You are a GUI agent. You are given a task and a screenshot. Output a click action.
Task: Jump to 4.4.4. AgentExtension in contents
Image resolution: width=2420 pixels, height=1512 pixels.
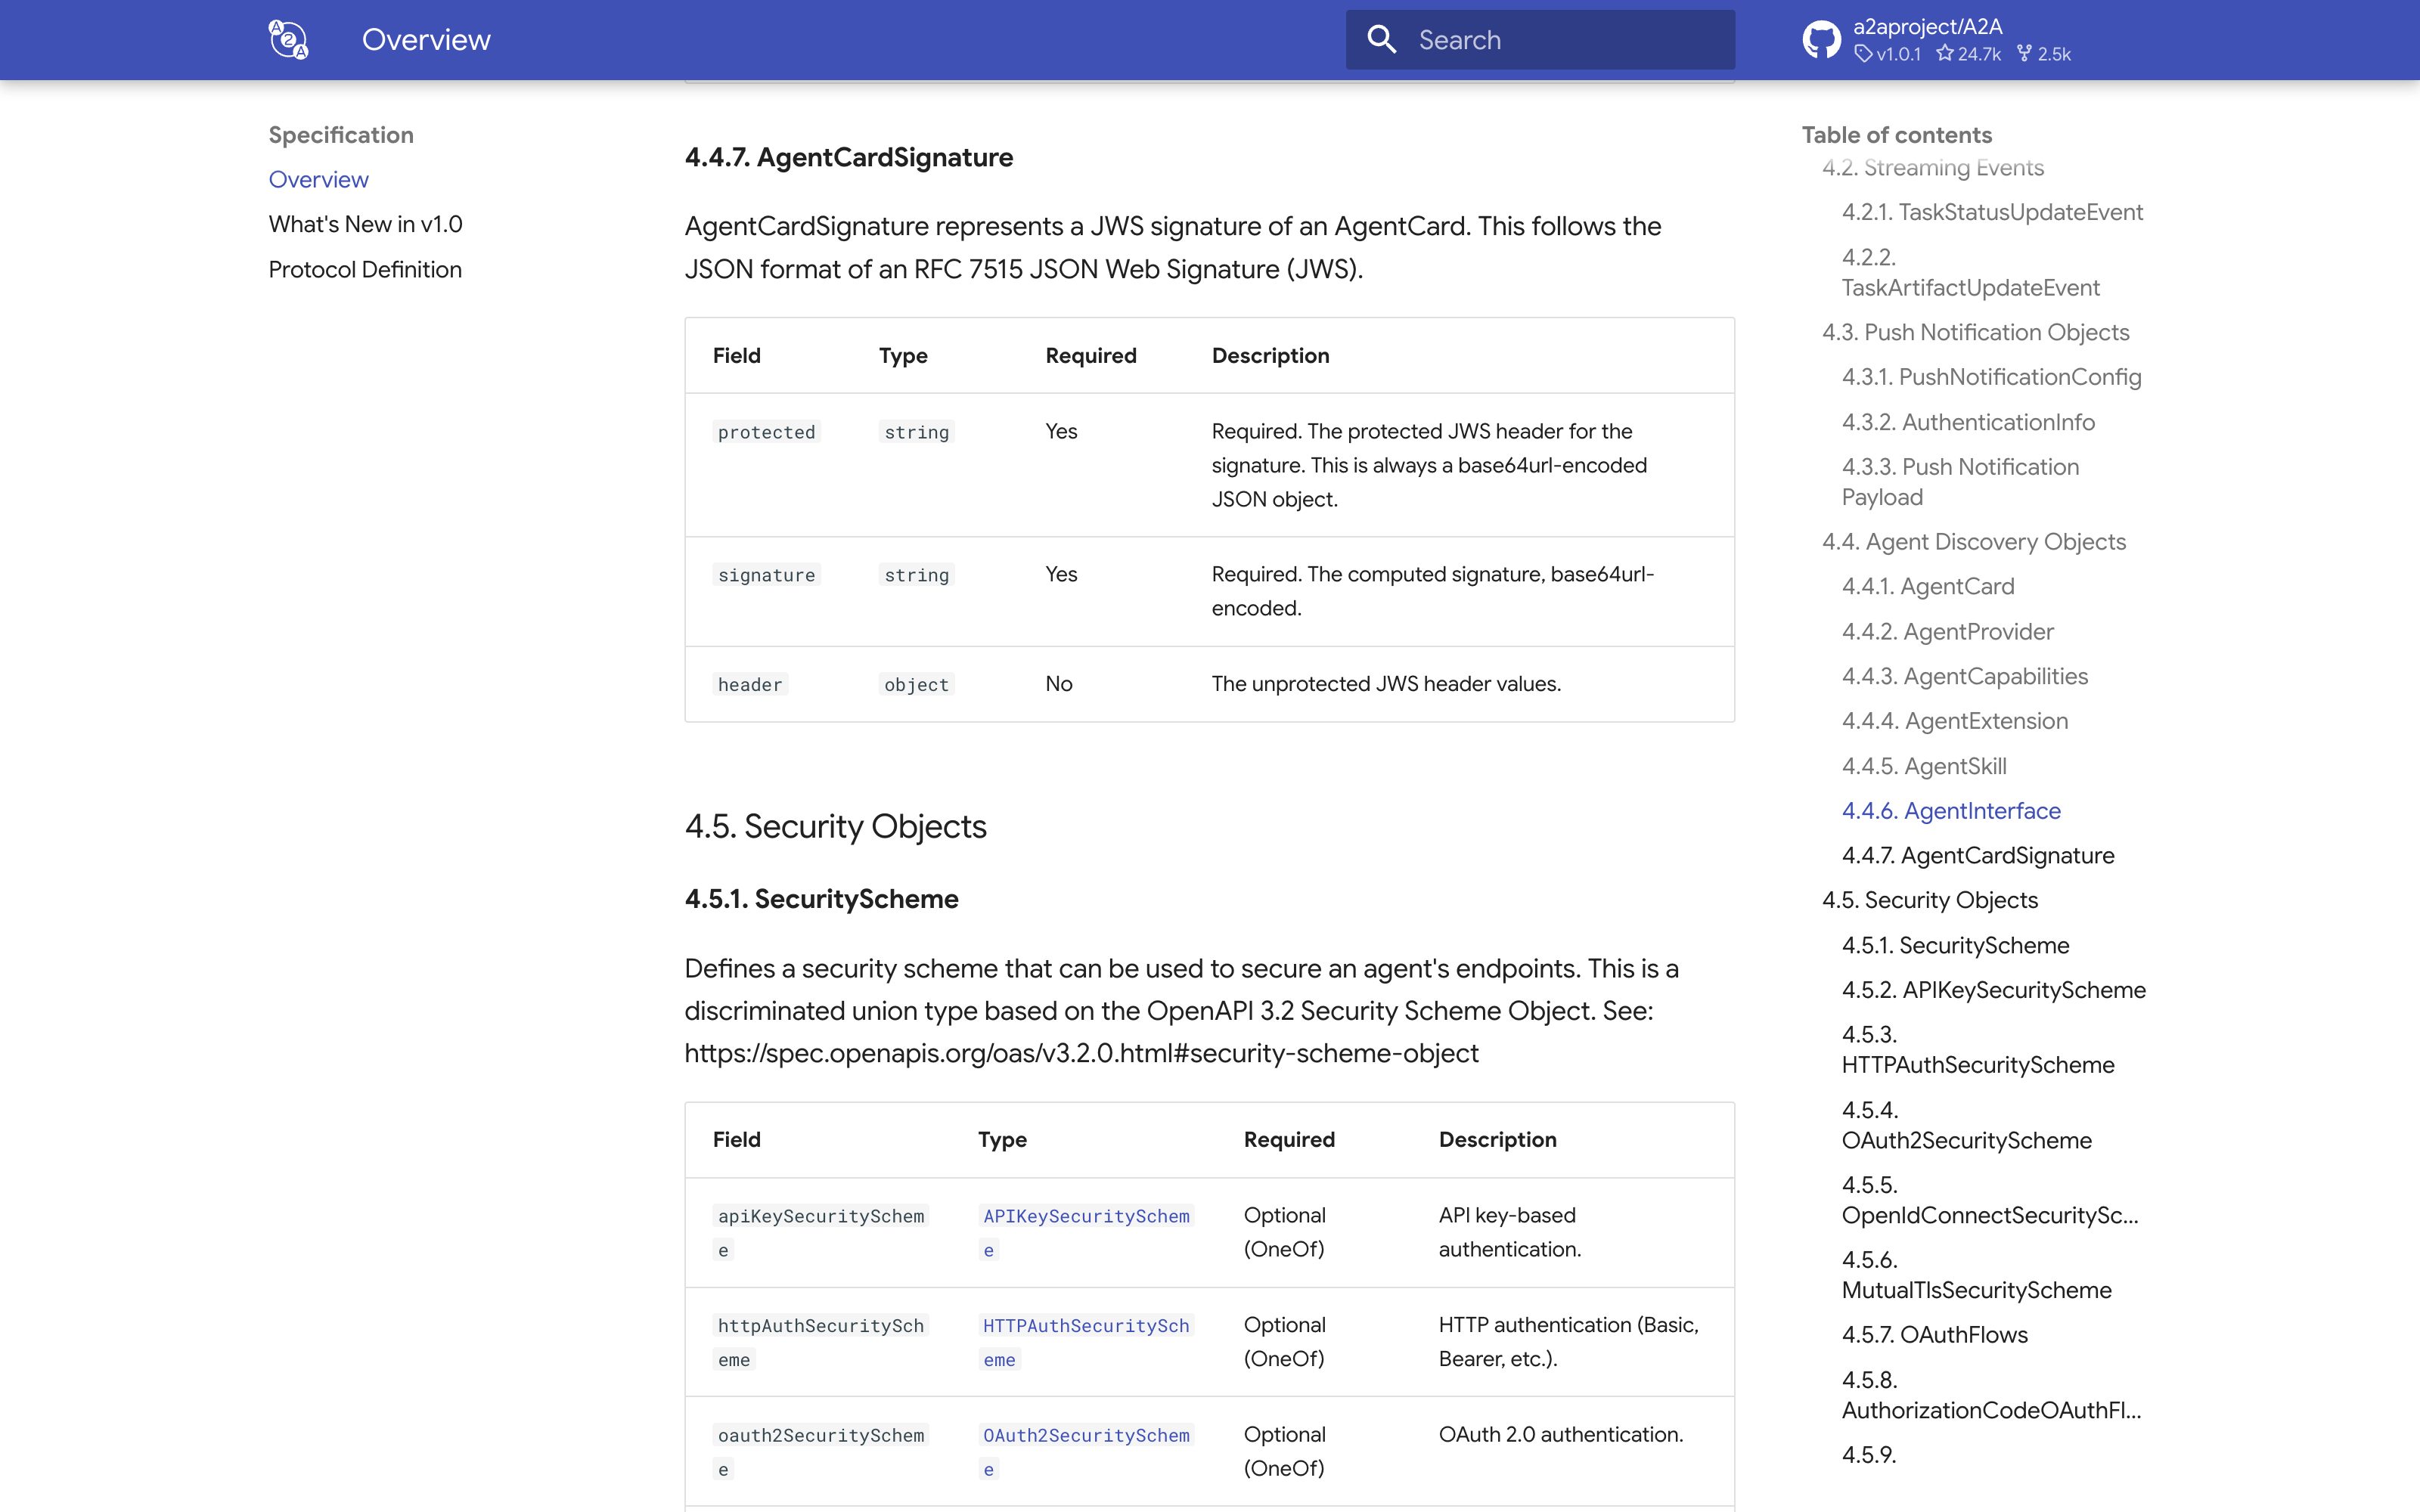pyautogui.click(x=1955, y=721)
